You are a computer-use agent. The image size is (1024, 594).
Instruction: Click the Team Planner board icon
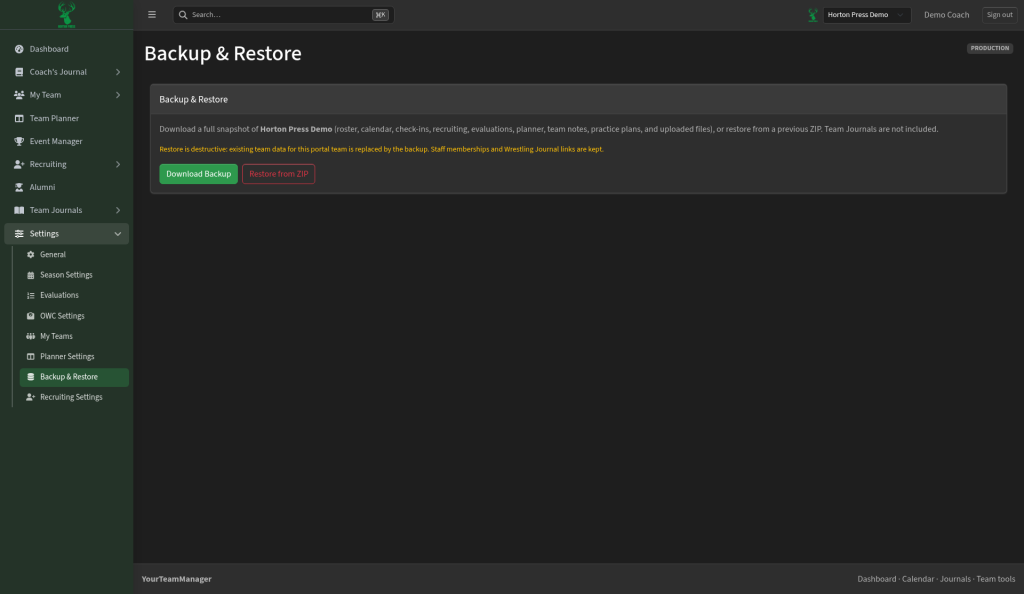[19, 118]
